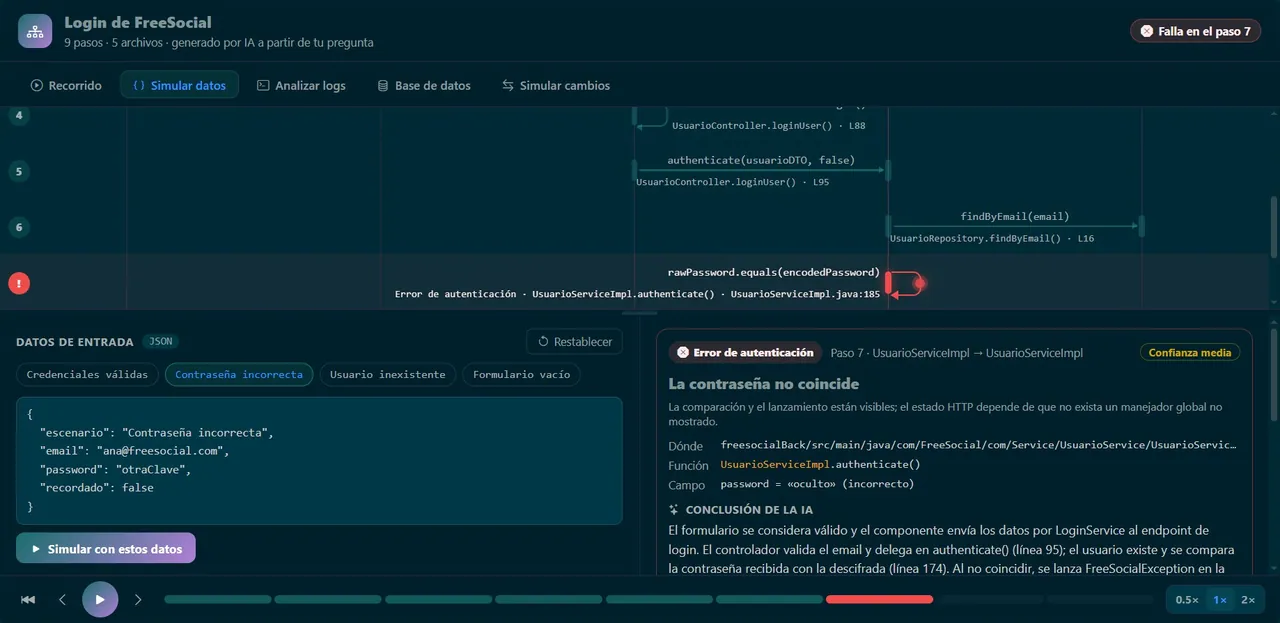Click UsuarioController.loginUser() · L88 reference

click(769, 126)
